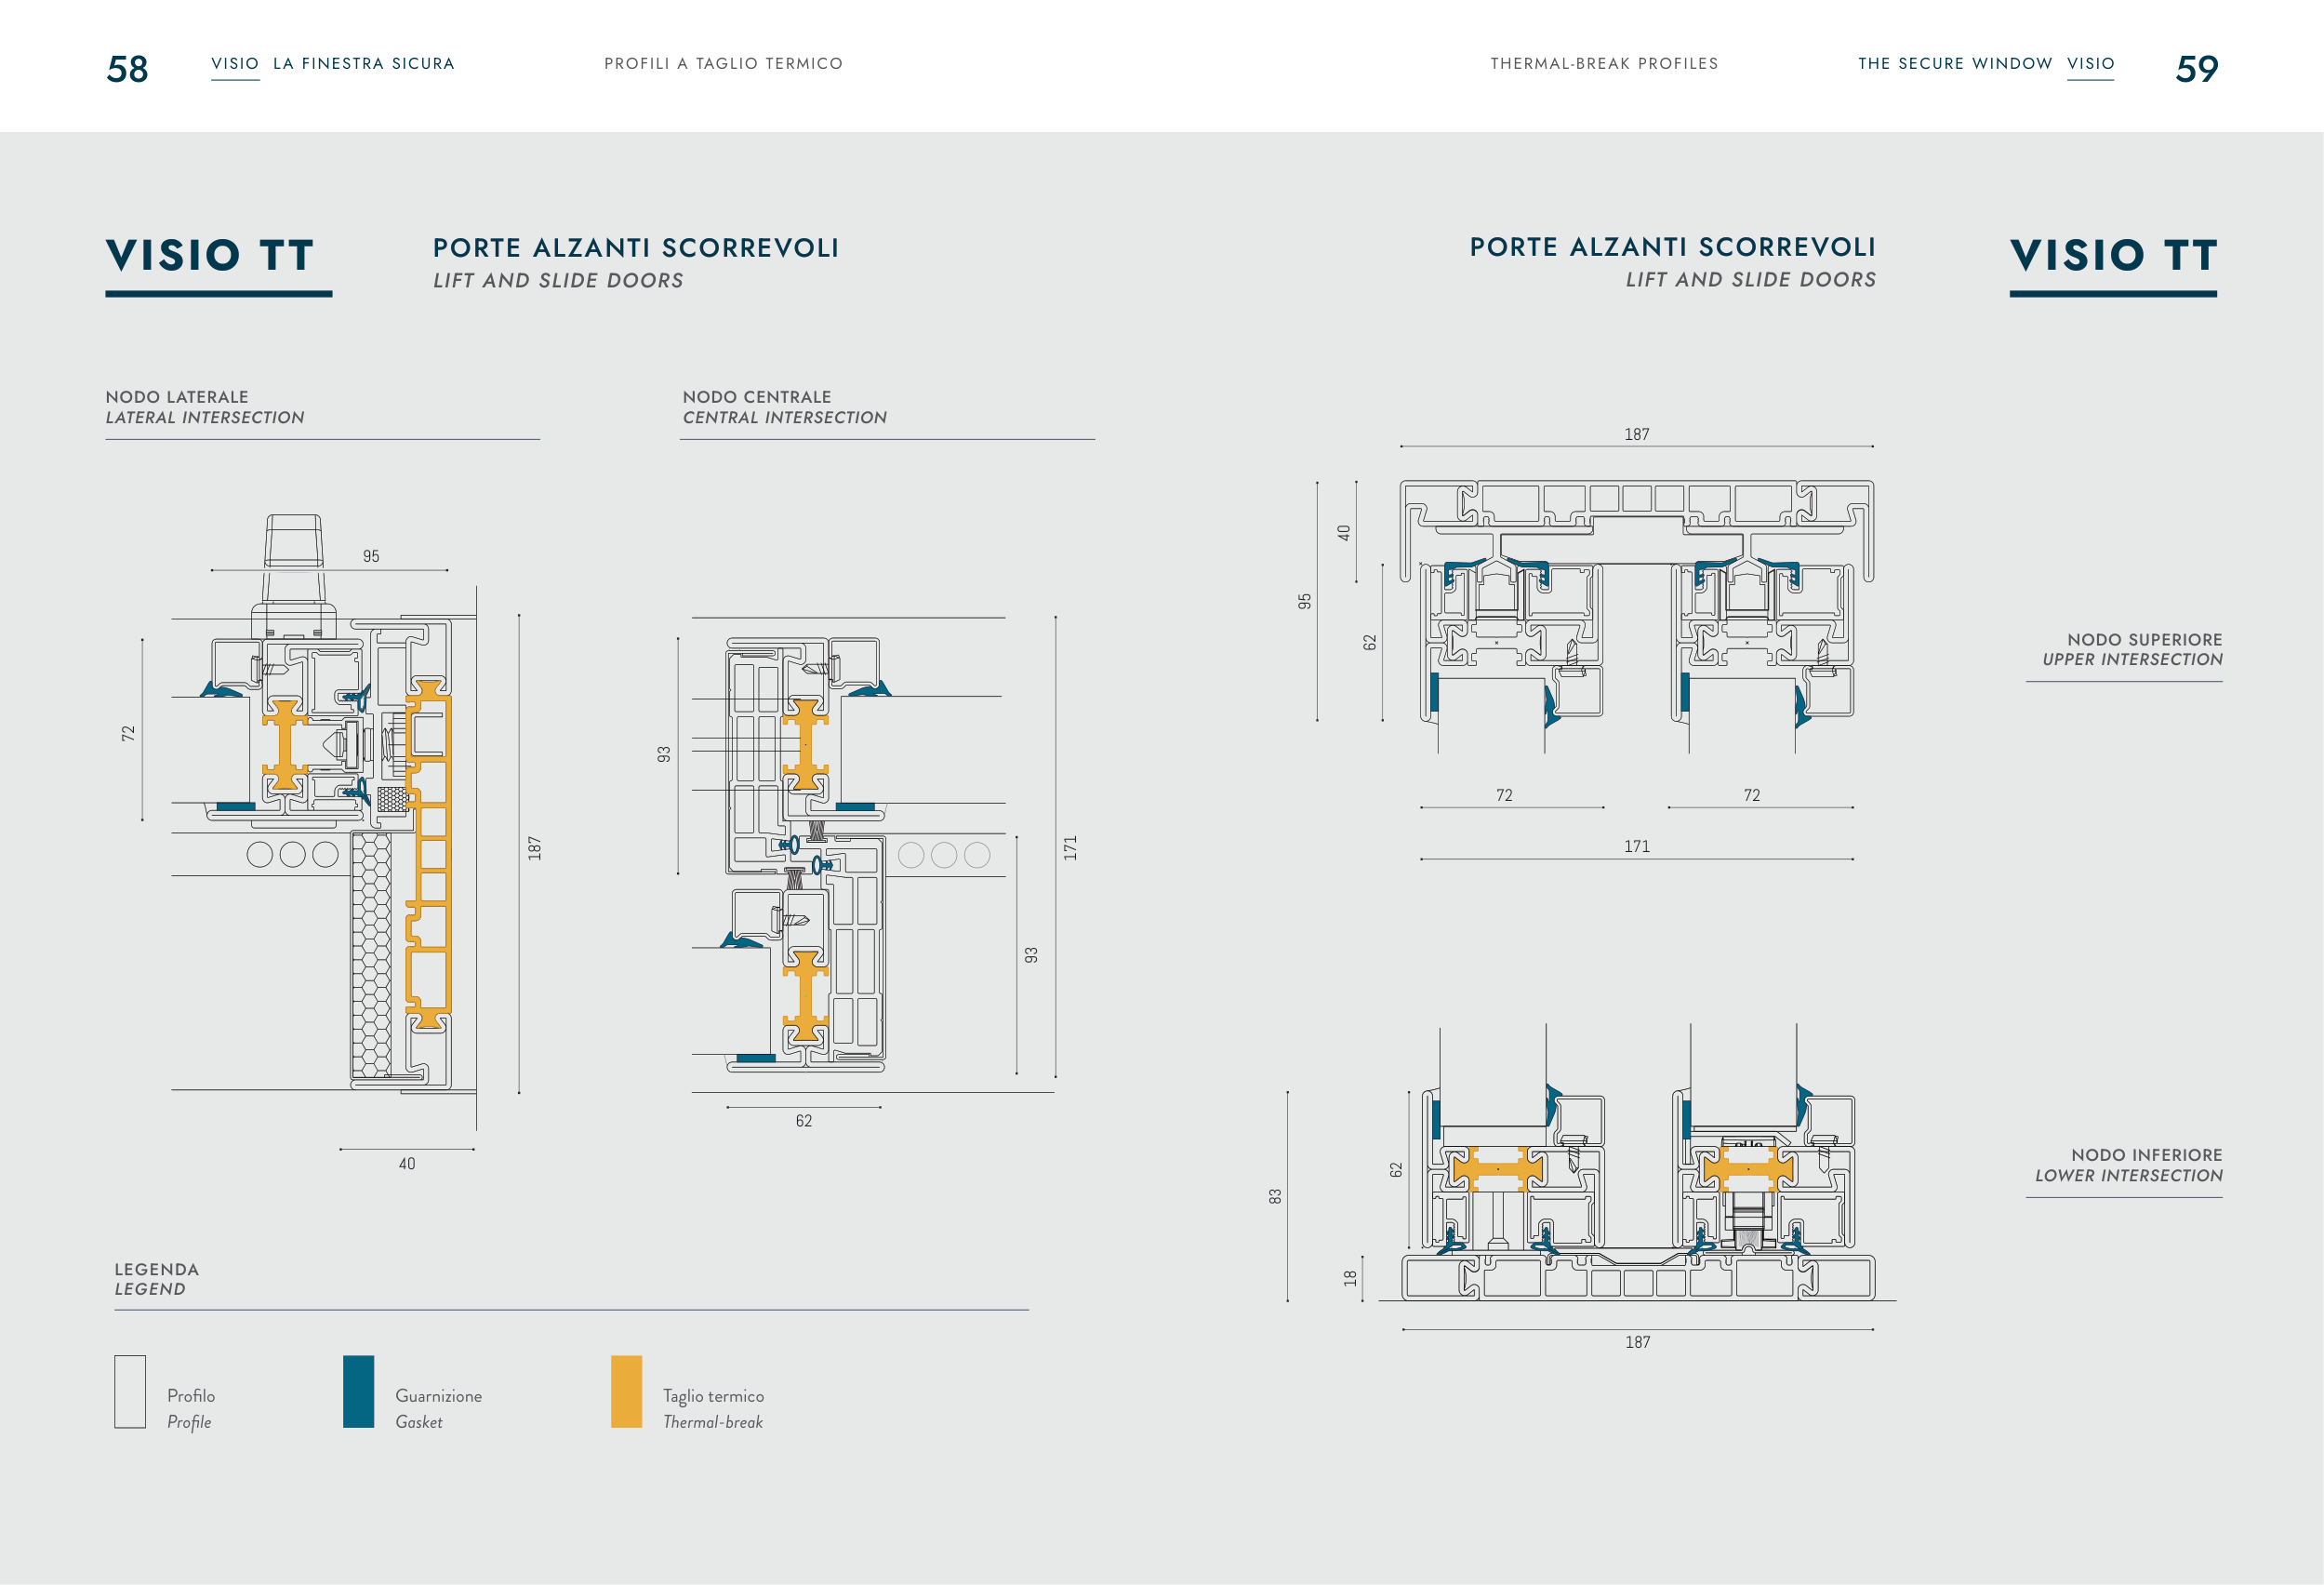This screenshot has height=1585, width=2324.
Task: Click the left VISIO TT title
Action: pos(211,256)
